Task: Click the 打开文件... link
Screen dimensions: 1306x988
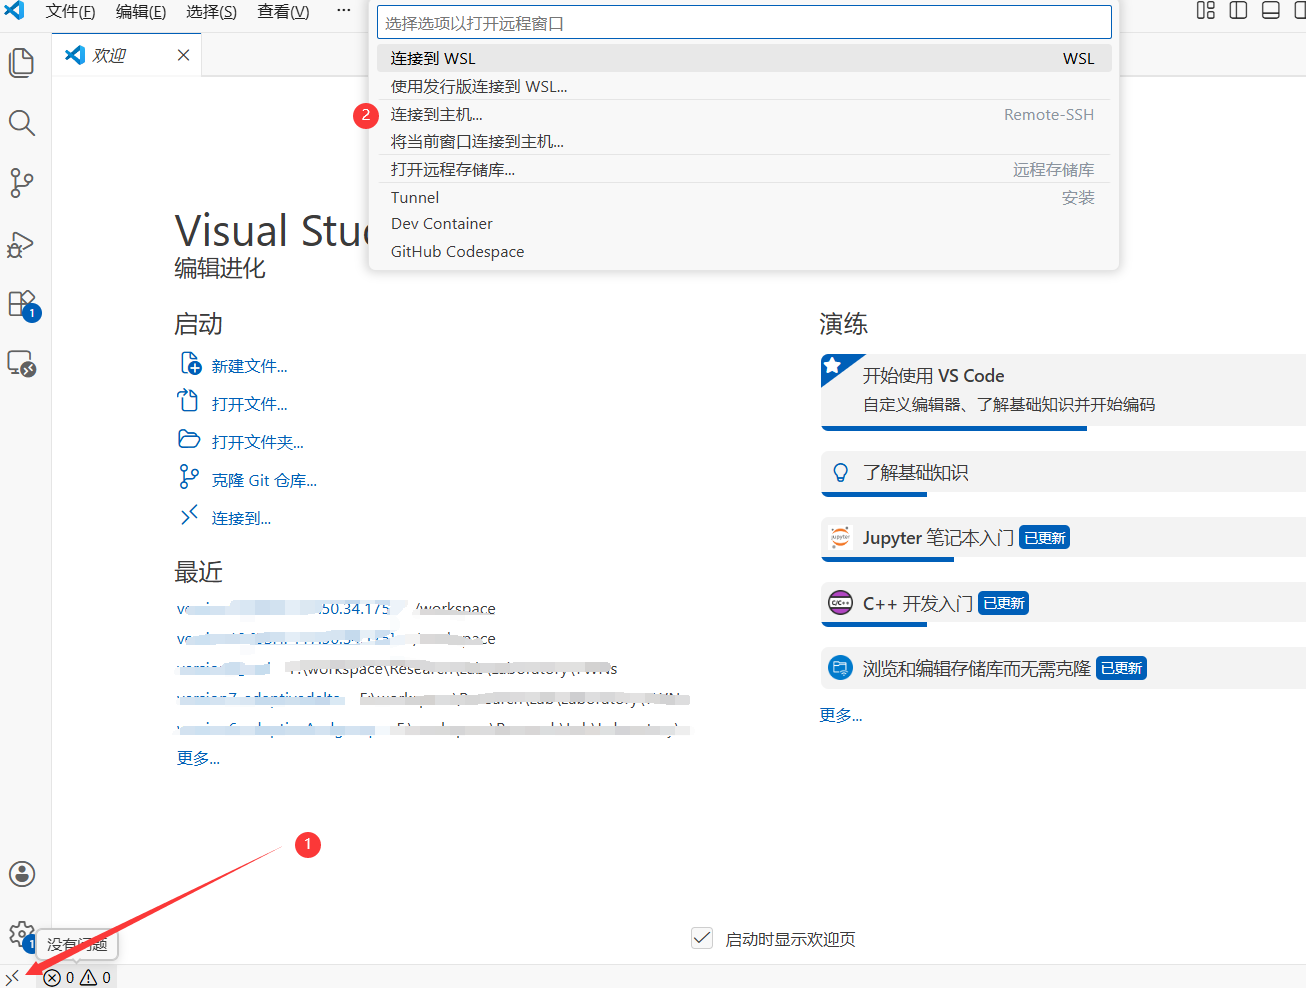Action: coord(249,404)
